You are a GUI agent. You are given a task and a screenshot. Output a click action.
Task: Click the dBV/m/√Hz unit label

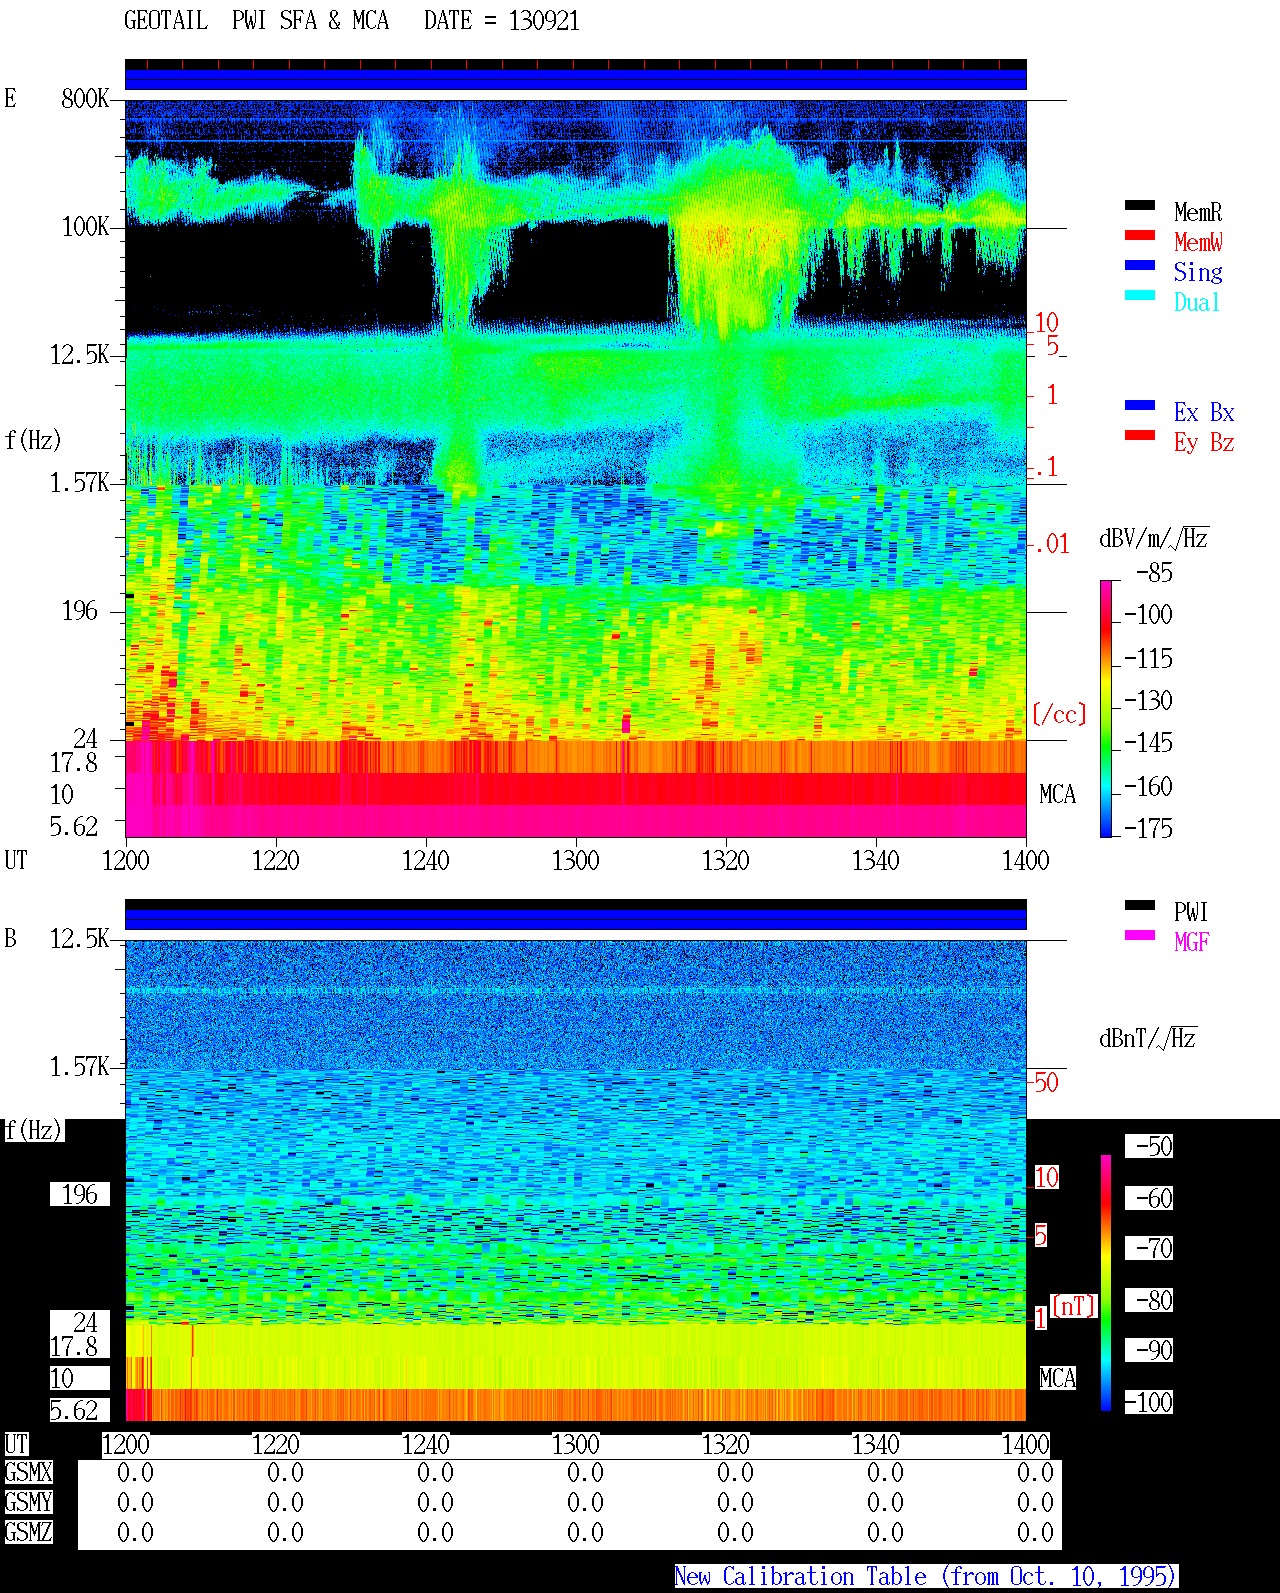[x=1154, y=538]
